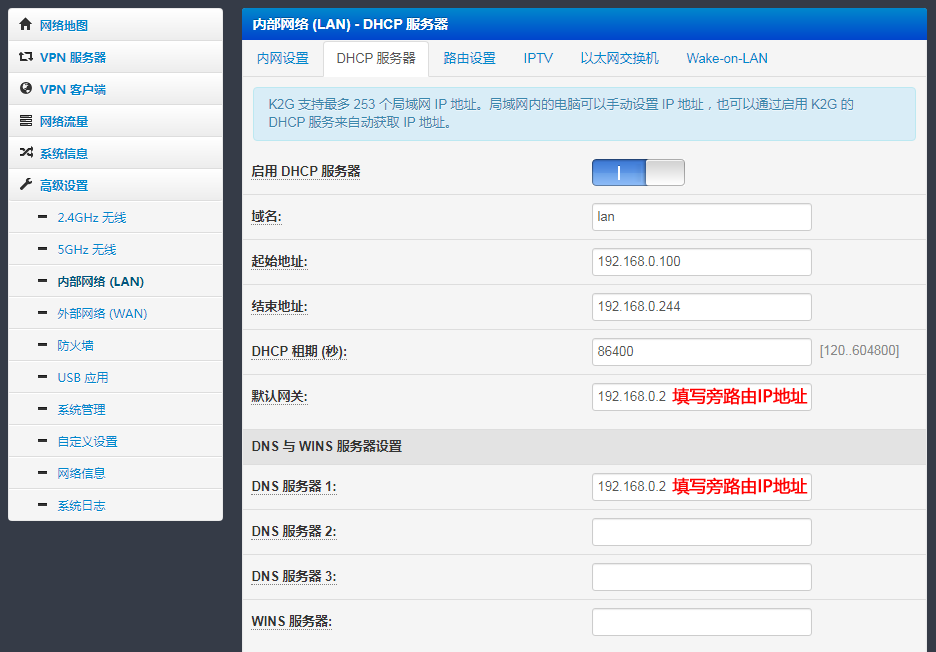This screenshot has width=936, height=652.
Task: Click the shuffle icon beside 系统信息
Action: pos(26,153)
